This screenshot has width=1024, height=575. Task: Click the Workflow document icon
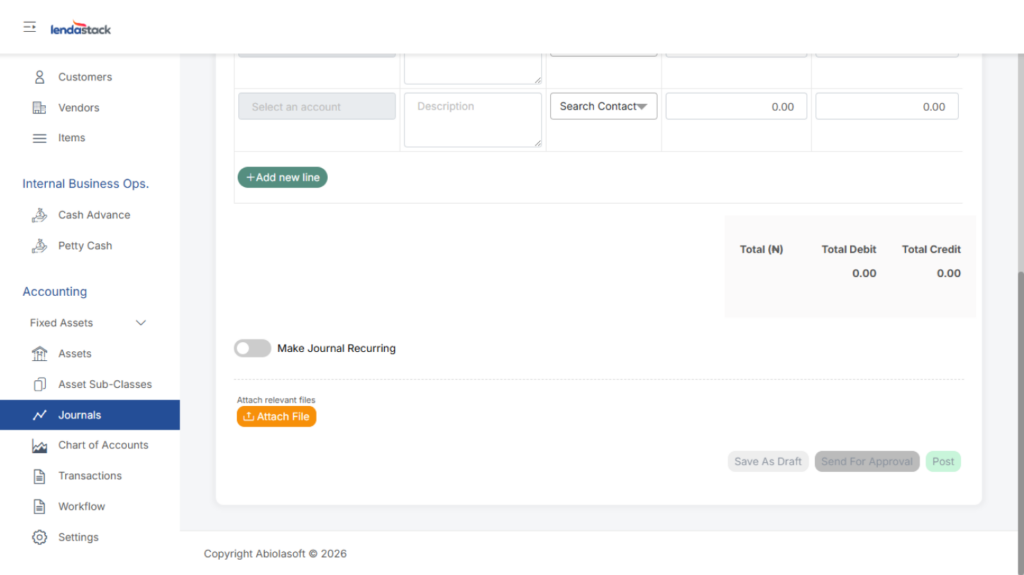click(x=40, y=507)
